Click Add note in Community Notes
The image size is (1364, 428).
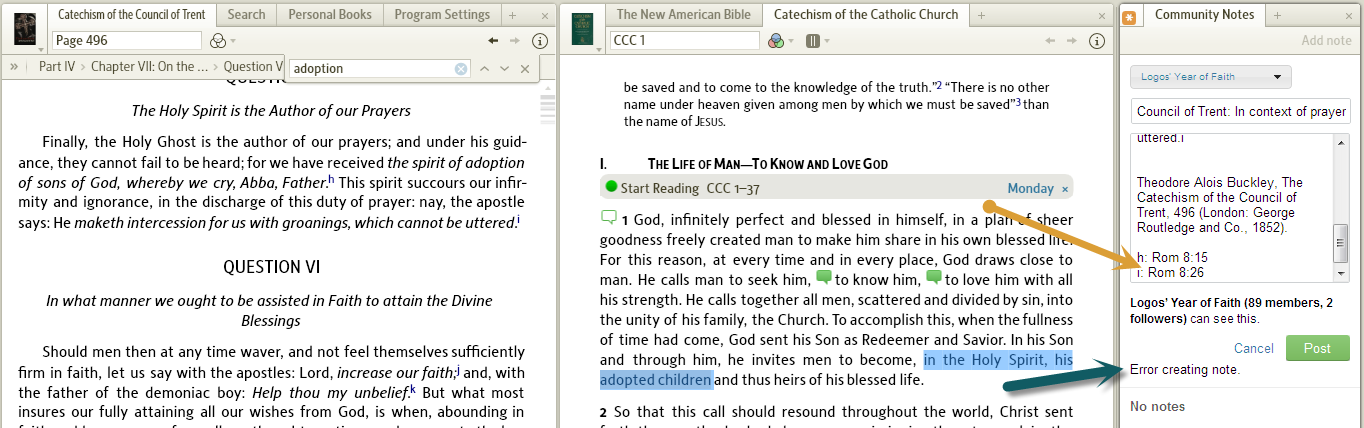point(1326,41)
